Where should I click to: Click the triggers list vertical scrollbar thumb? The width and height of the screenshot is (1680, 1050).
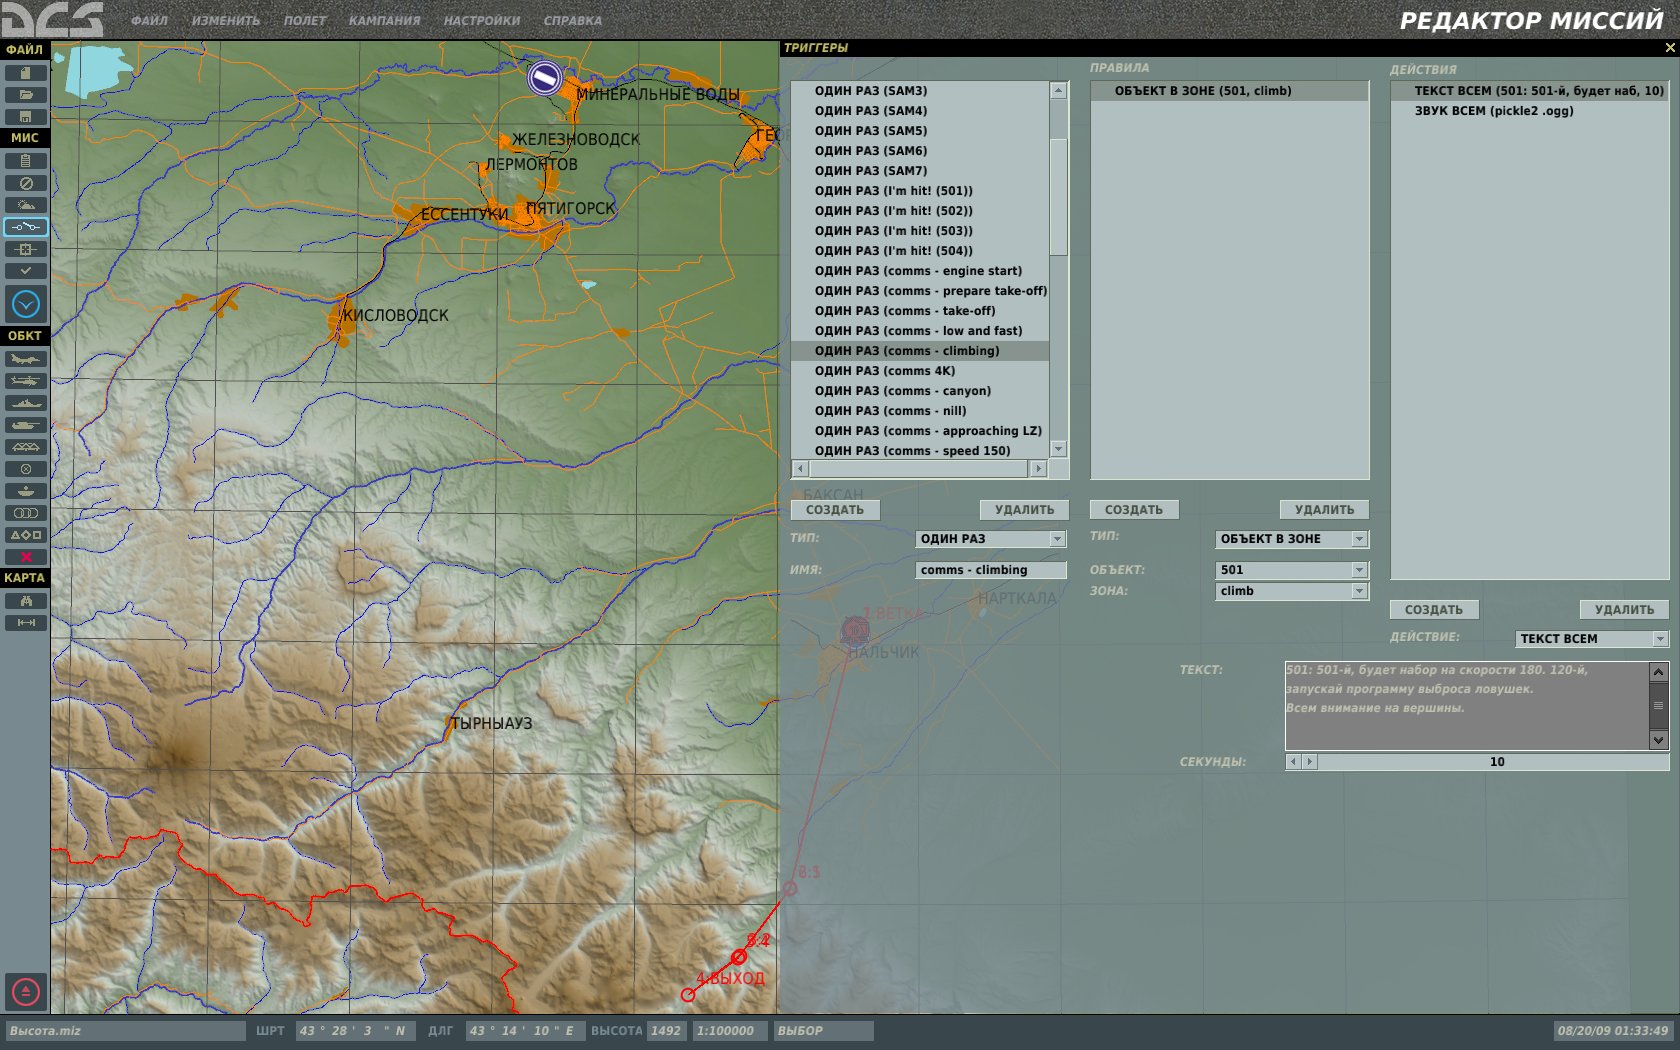coord(1059,197)
